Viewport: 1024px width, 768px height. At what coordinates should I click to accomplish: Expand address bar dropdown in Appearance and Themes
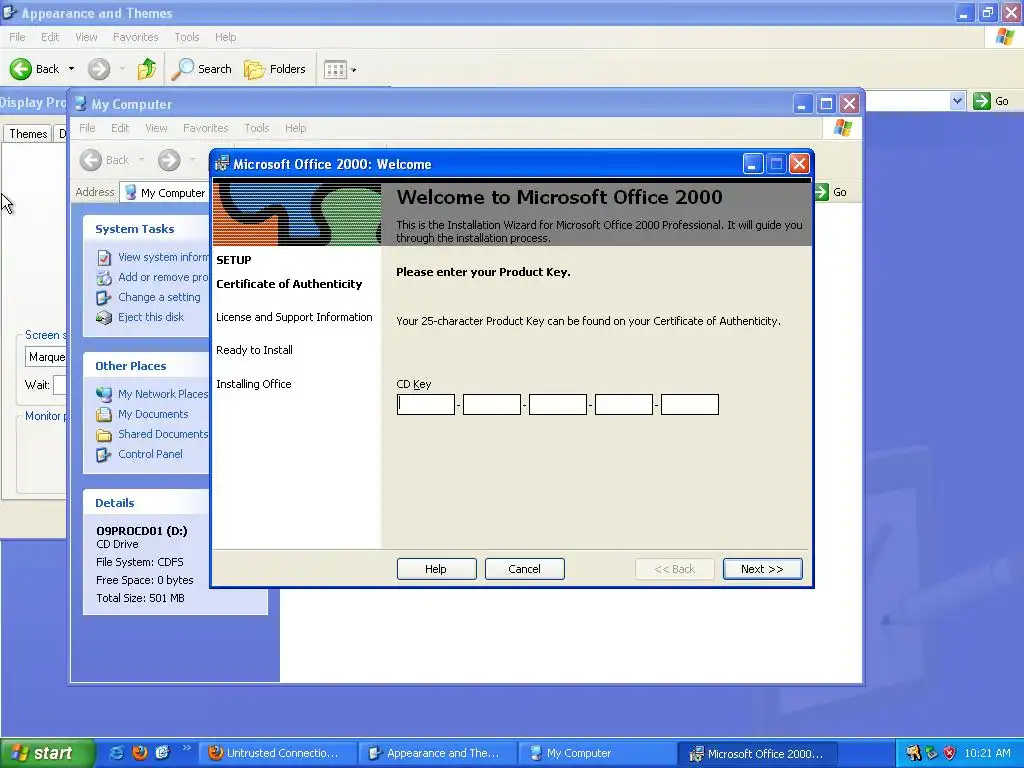click(957, 101)
